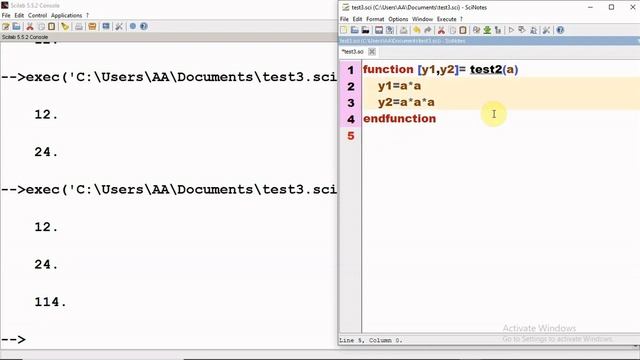Launch Xcos from the console toolbar

pos(106,27)
